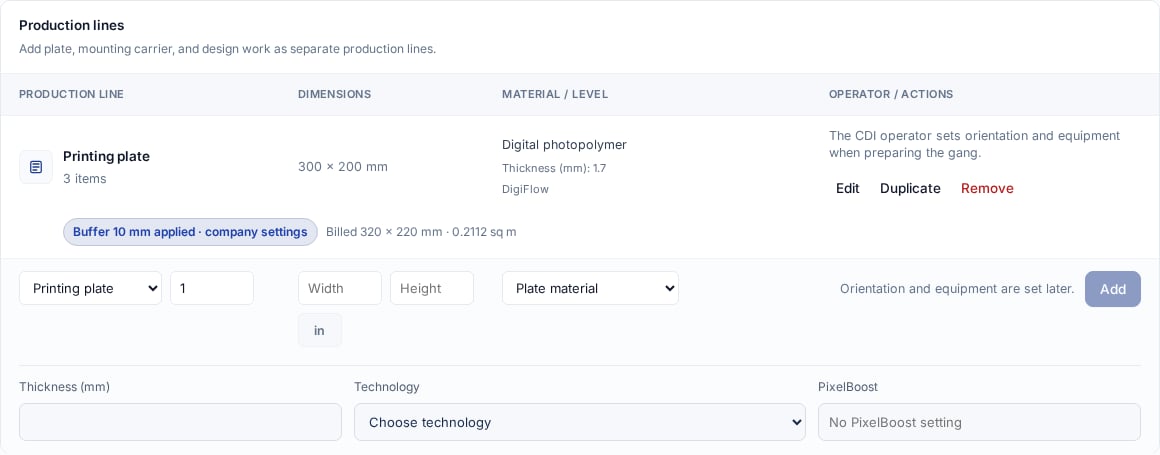Expand the Choose technology dropdown
This screenshot has width=1160, height=455.
pos(579,422)
